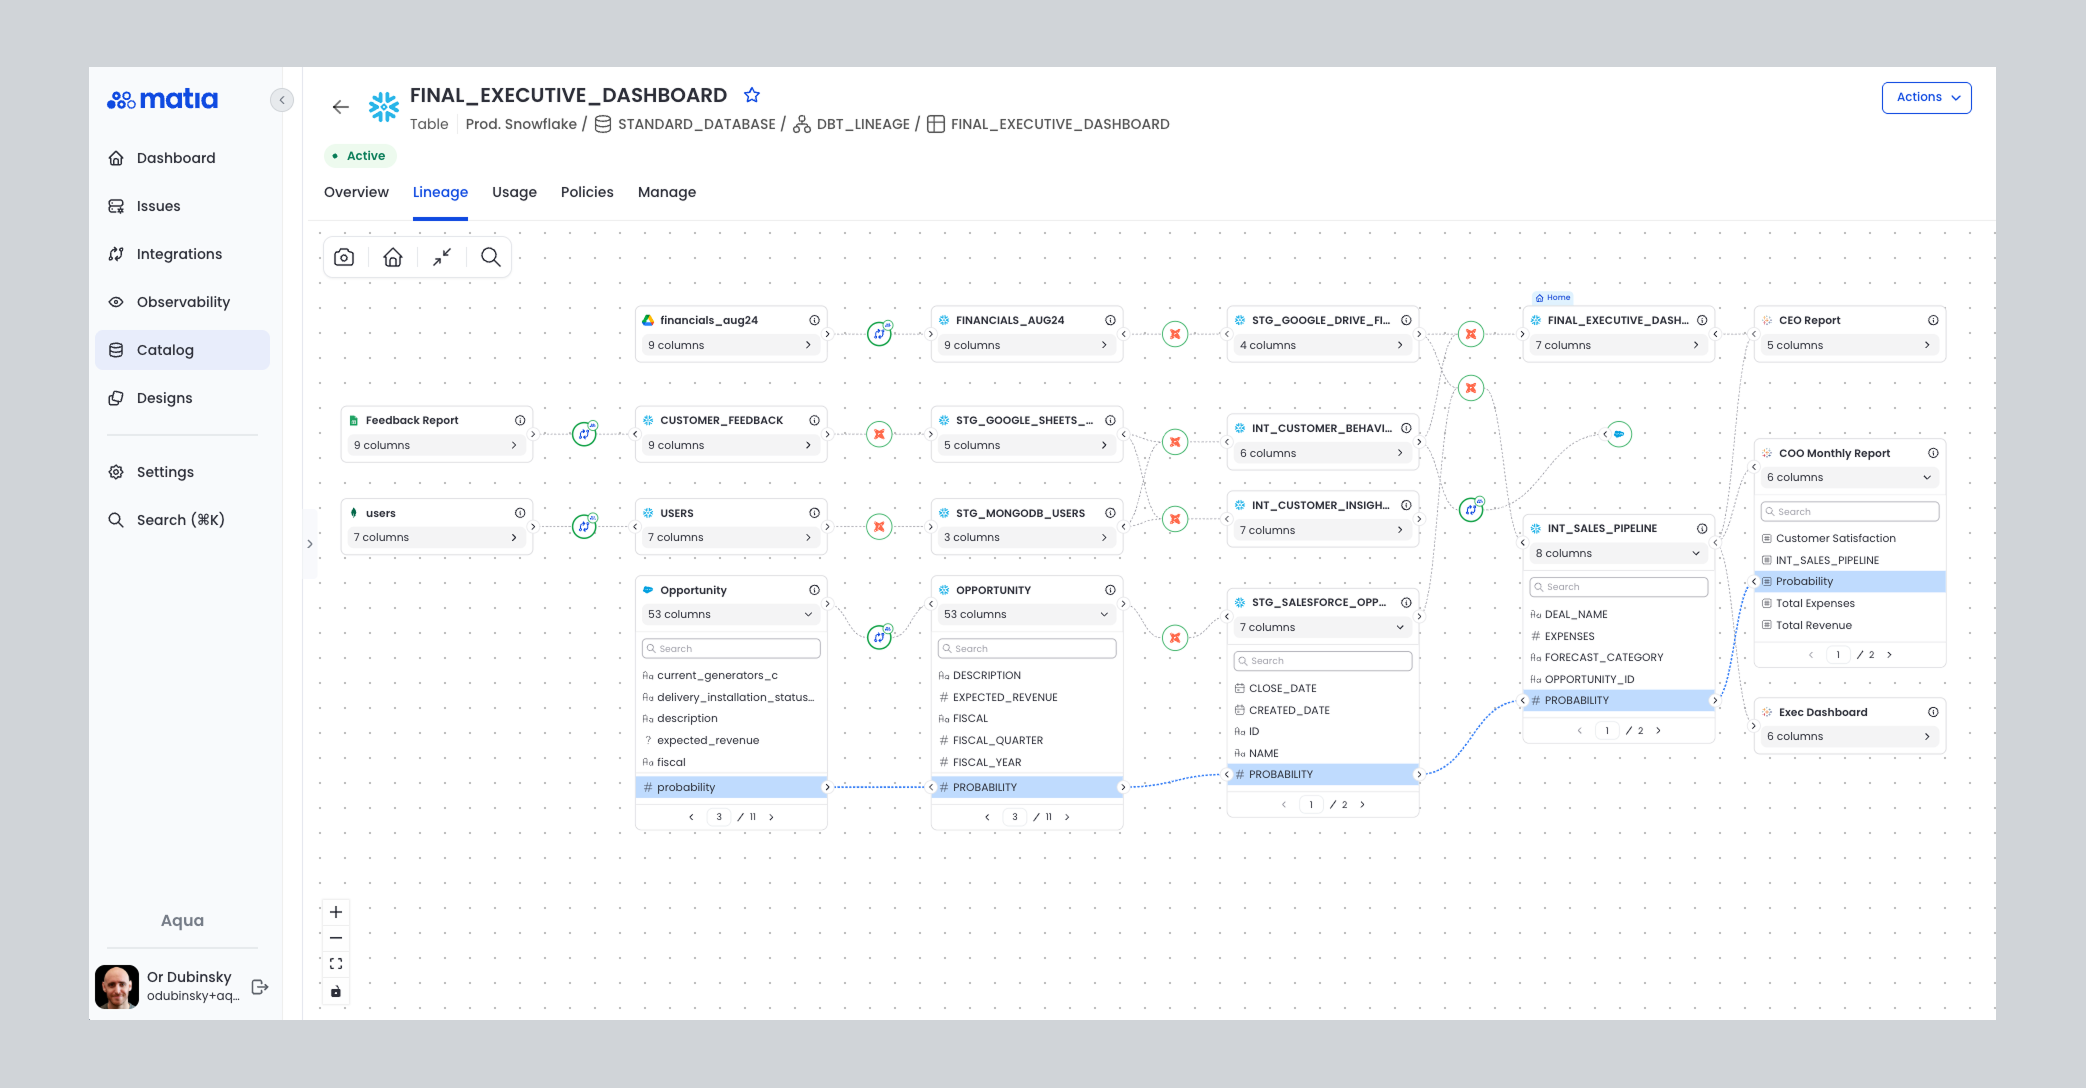Click the home icon in lineage toolbar

click(393, 257)
